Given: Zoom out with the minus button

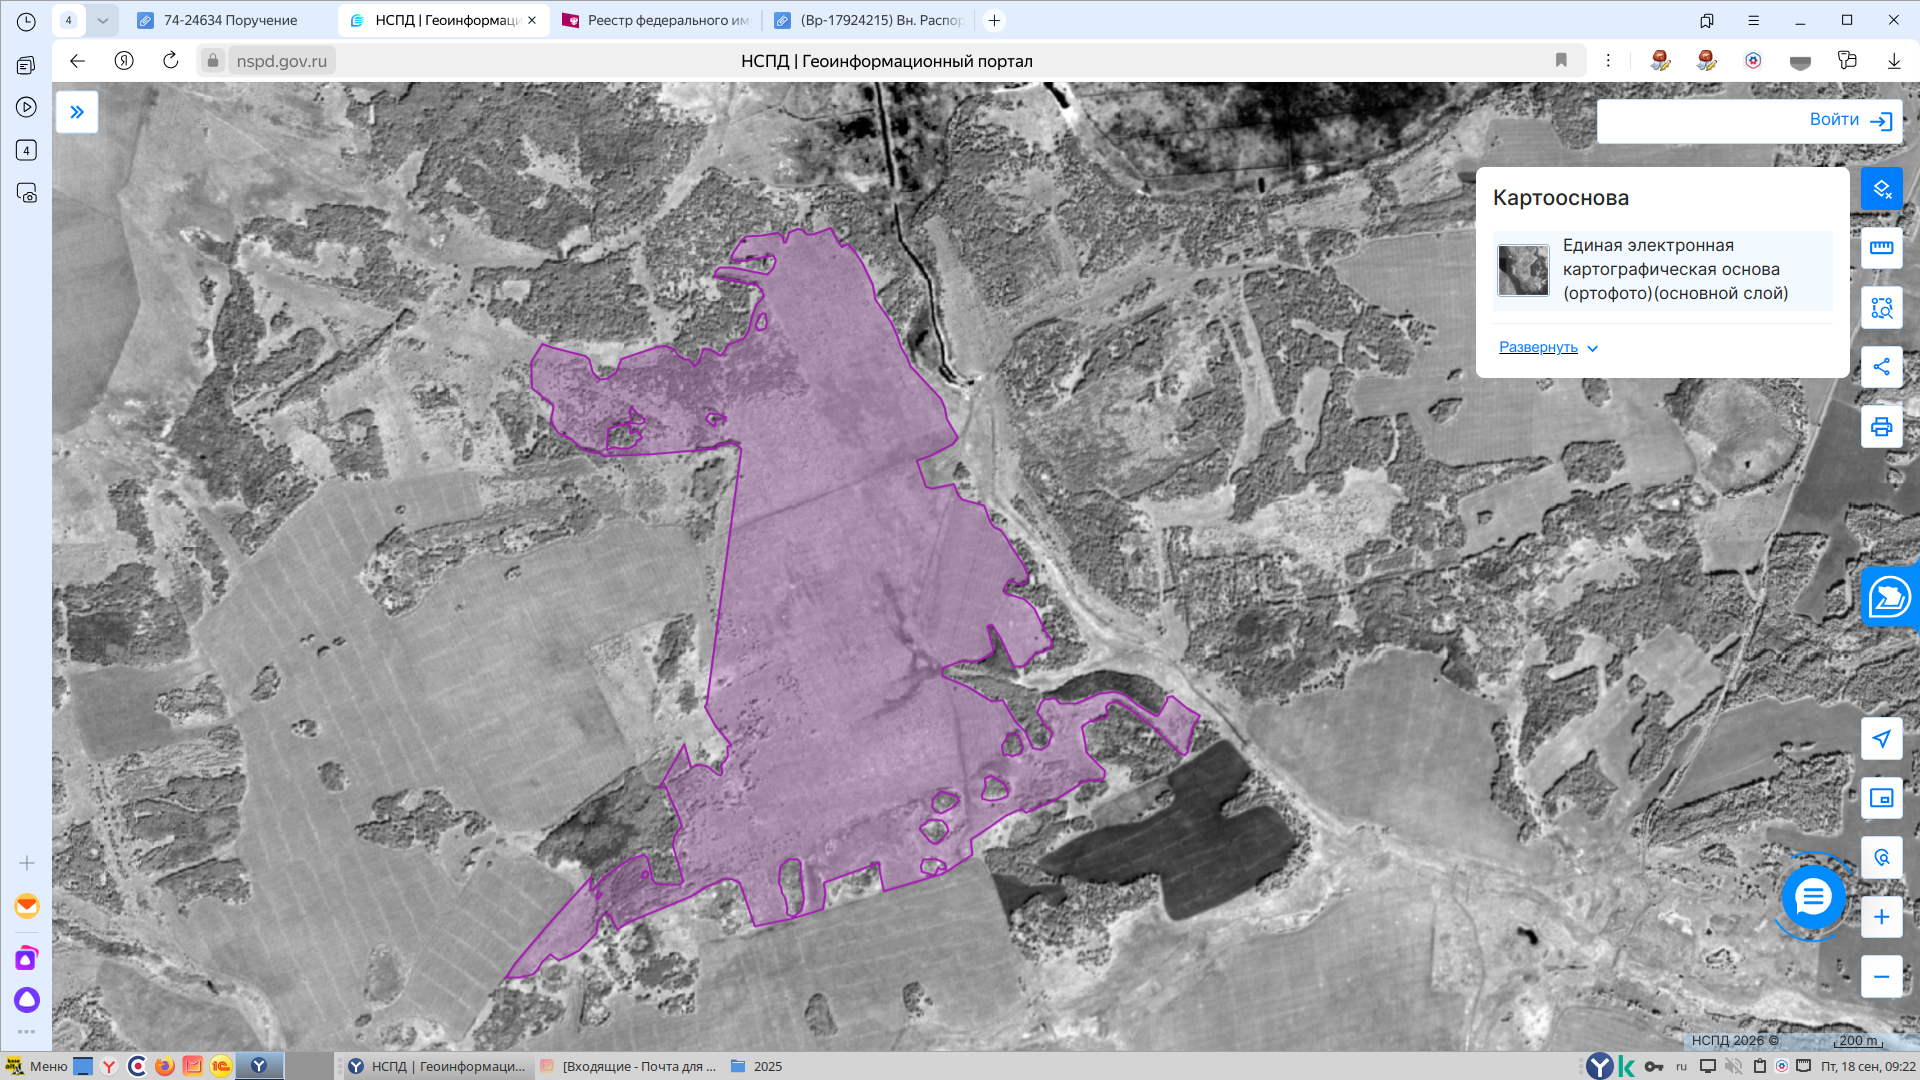Looking at the screenshot, I should [1881, 976].
